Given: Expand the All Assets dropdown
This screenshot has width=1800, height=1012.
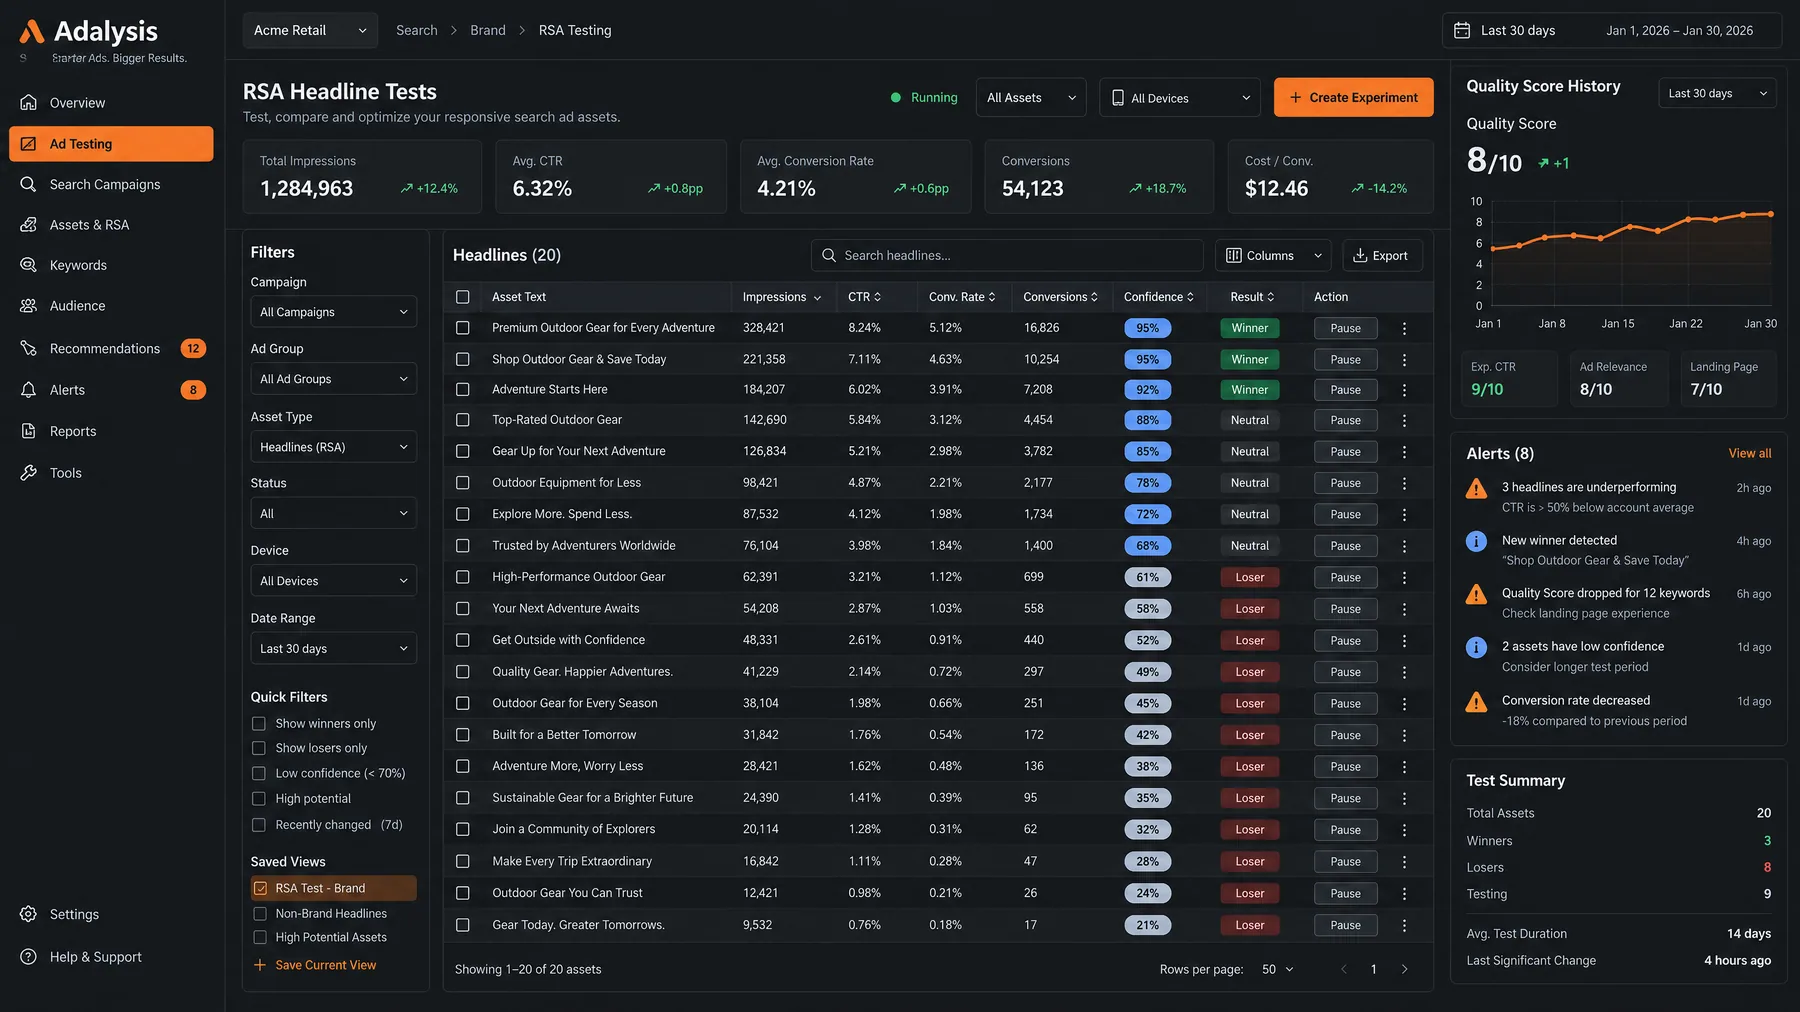Looking at the screenshot, I should coord(1030,98).
